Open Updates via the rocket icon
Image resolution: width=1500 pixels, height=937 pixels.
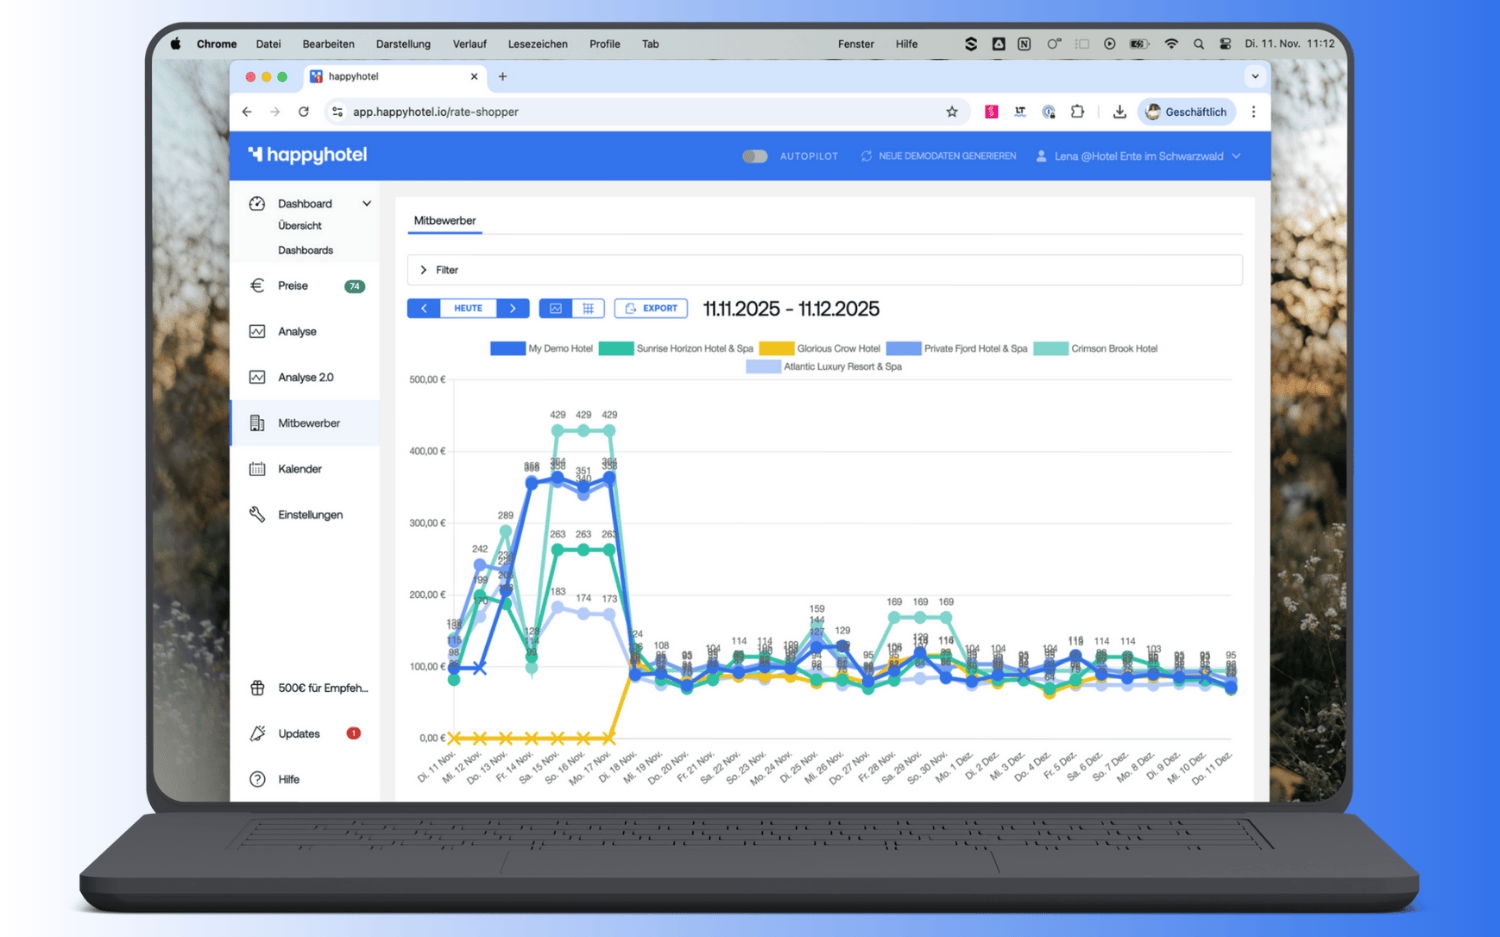pos(257,734)
